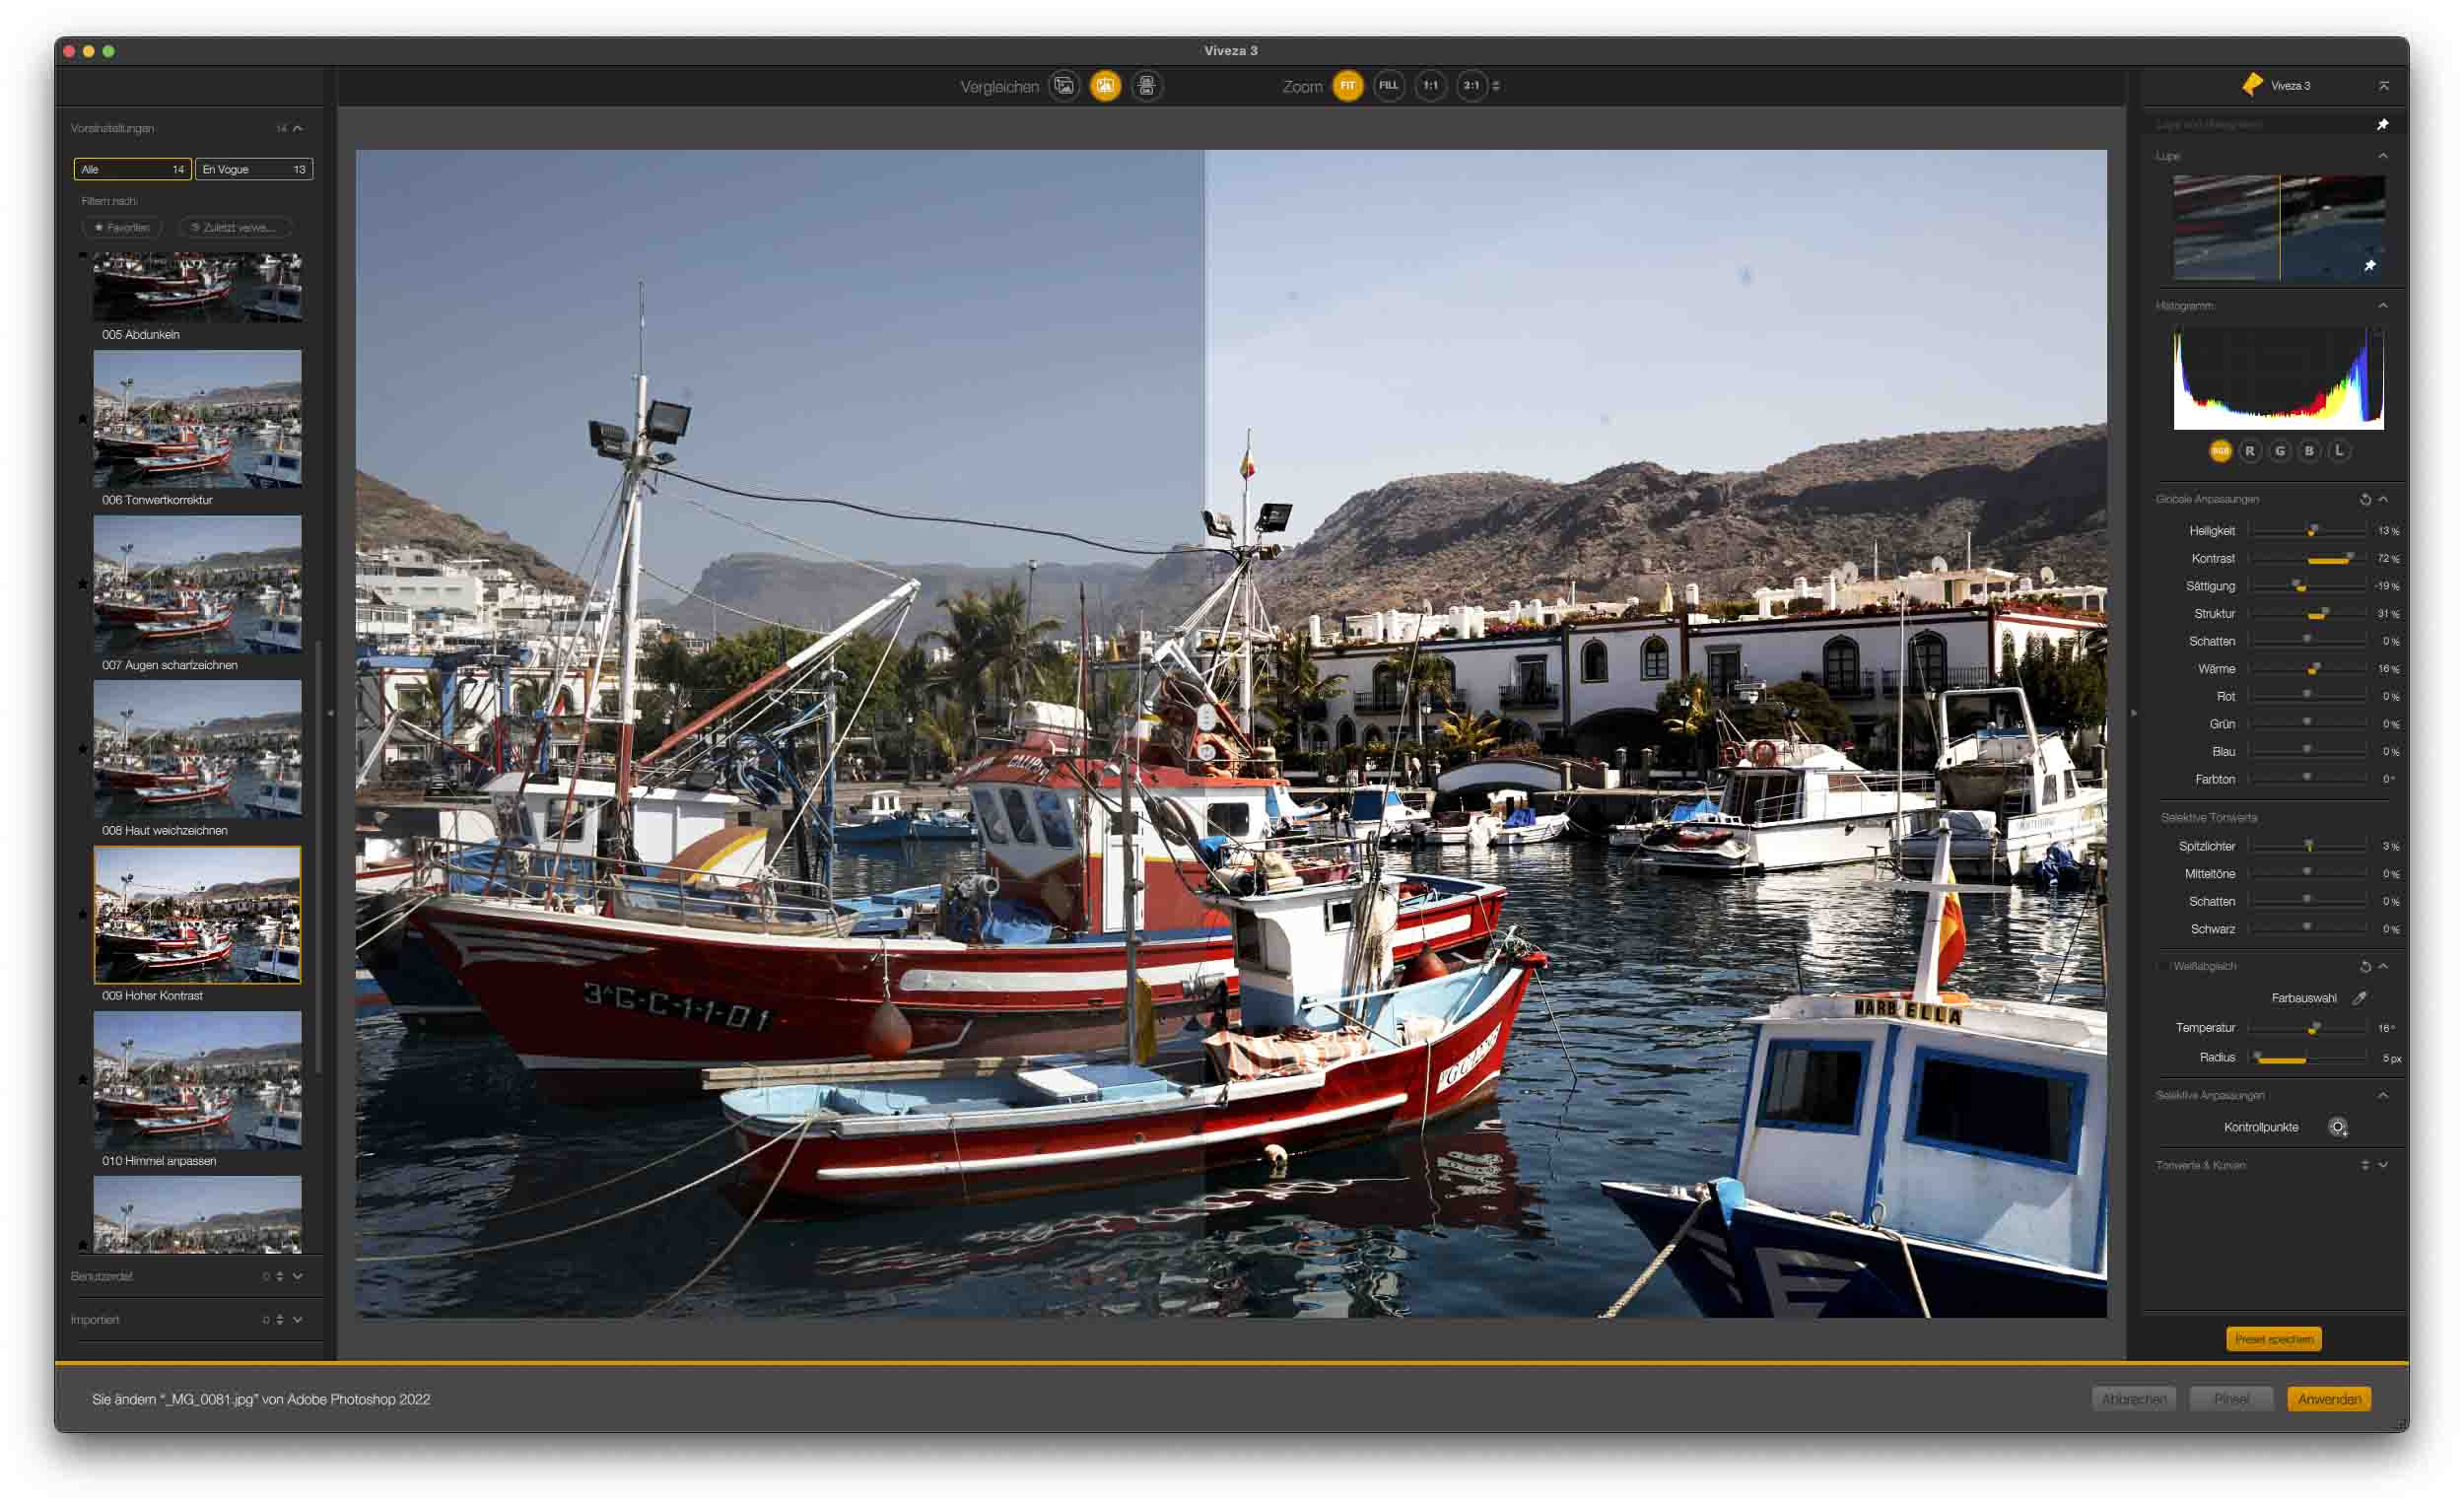Toggle favorite star for 008 Haut weichzeichnen
The image size is (2464, 1505).
[x=83, y=749]
